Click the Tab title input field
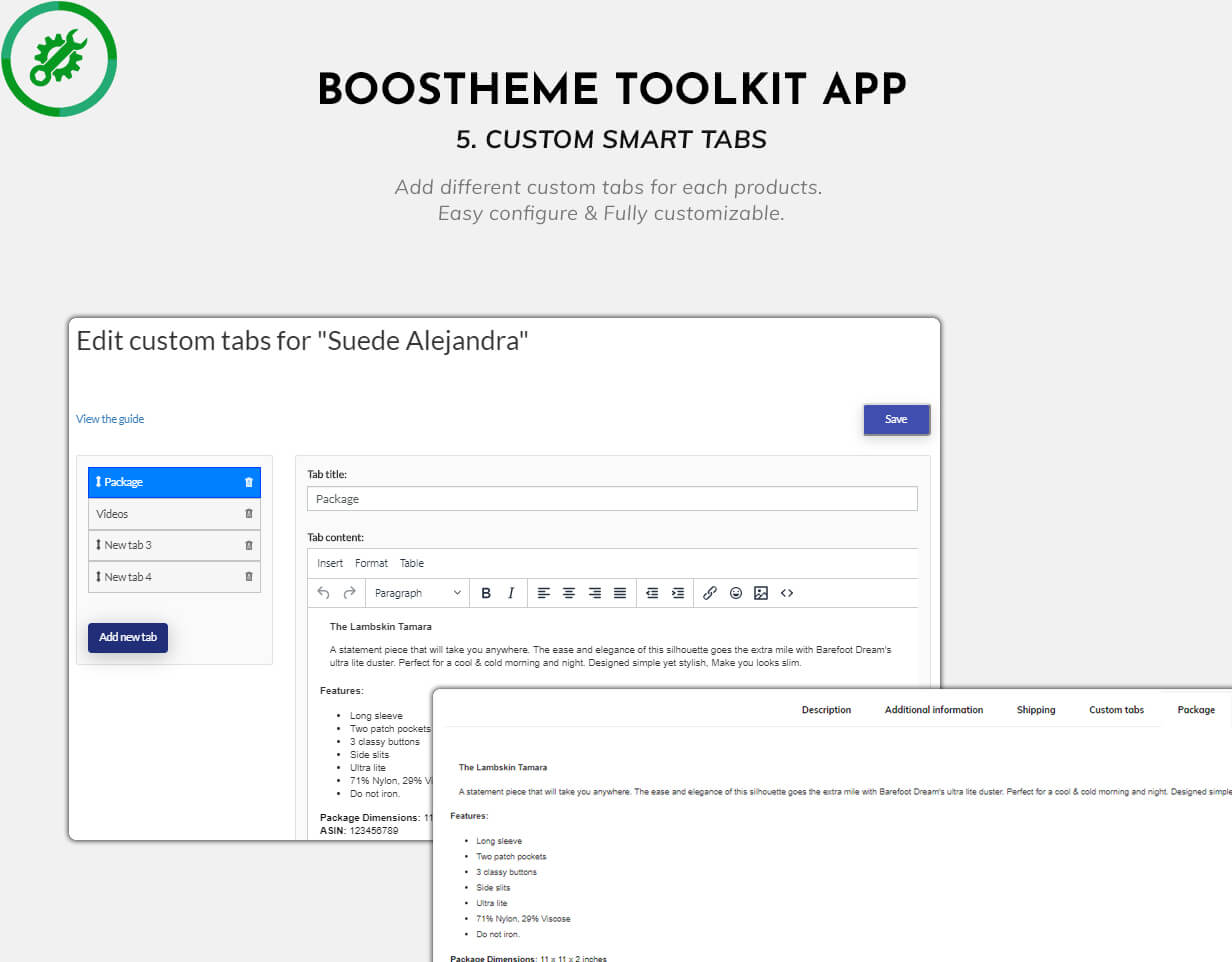This screenshot has width=1232, height=962. [612, 499]
